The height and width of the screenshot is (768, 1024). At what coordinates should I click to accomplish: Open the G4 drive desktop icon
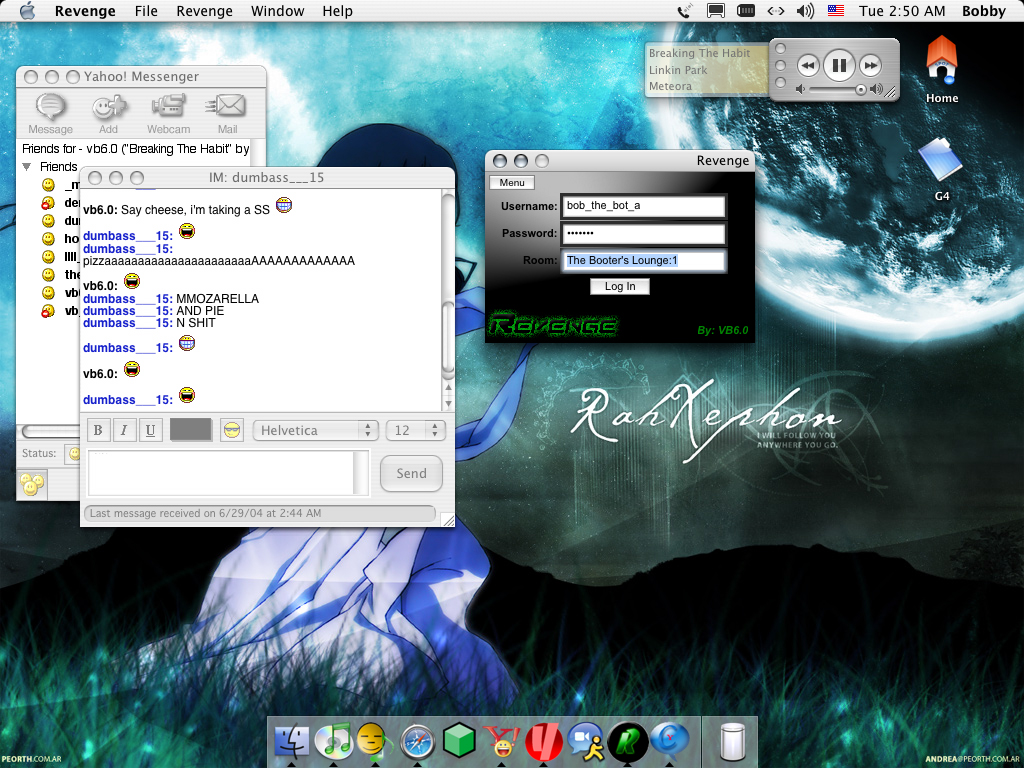tap(942, 170)
